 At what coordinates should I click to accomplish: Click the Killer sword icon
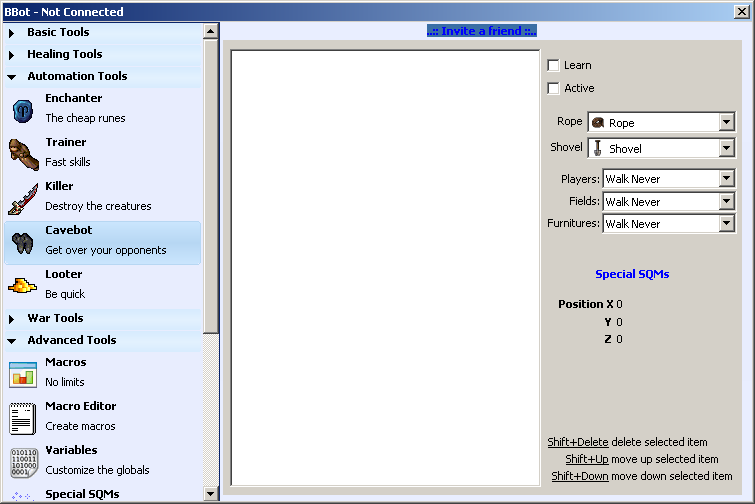click(x=23, y=198)
